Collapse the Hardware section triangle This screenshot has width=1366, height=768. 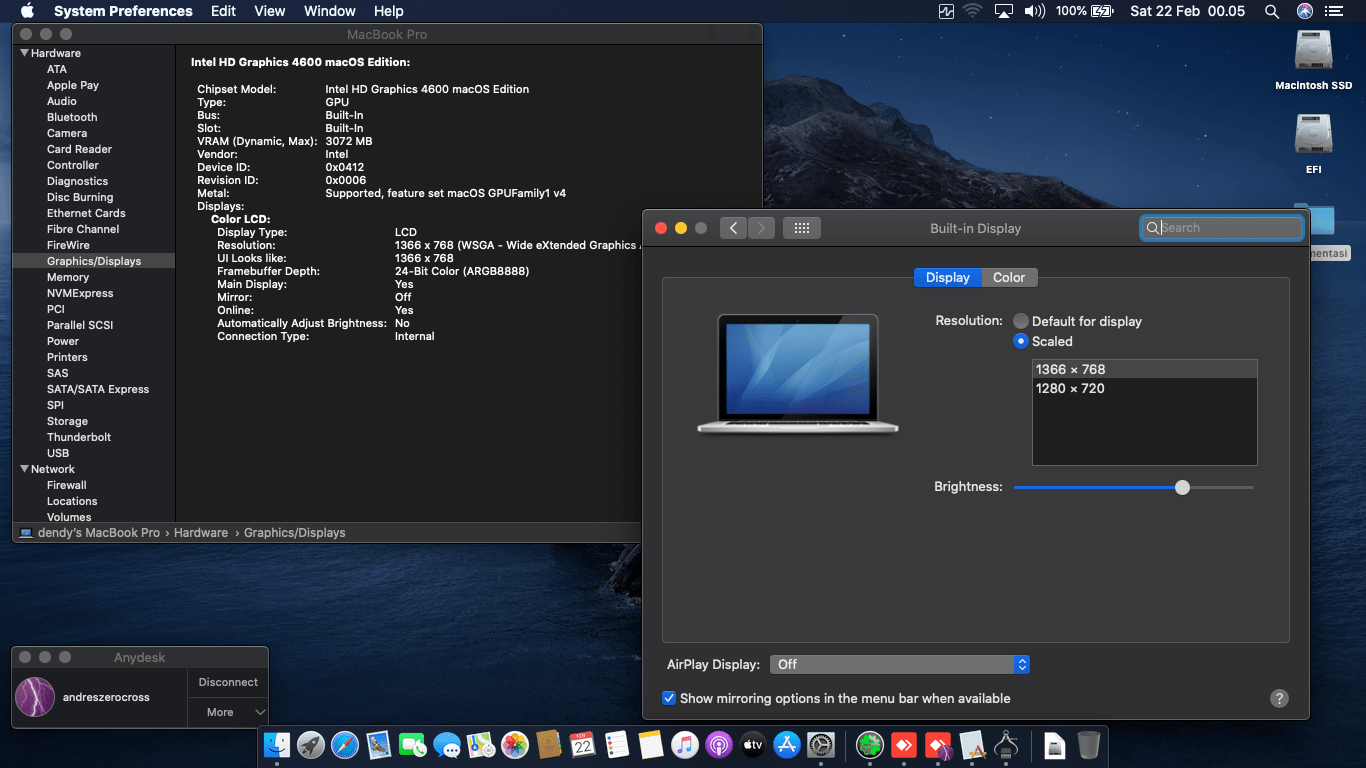[x=24, y=53]
